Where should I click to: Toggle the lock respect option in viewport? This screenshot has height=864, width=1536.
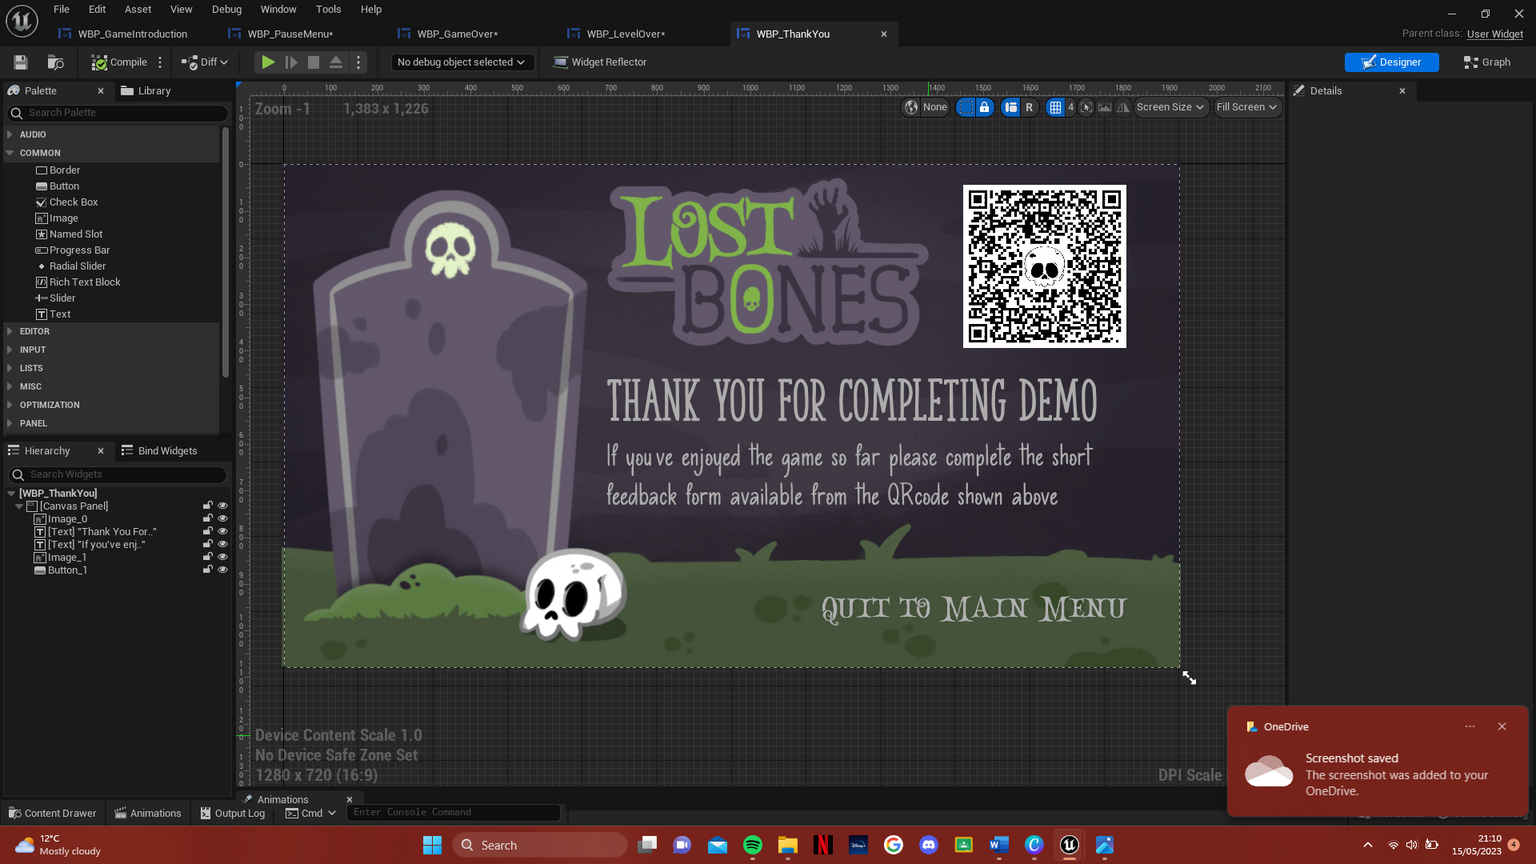pos(984,107)
